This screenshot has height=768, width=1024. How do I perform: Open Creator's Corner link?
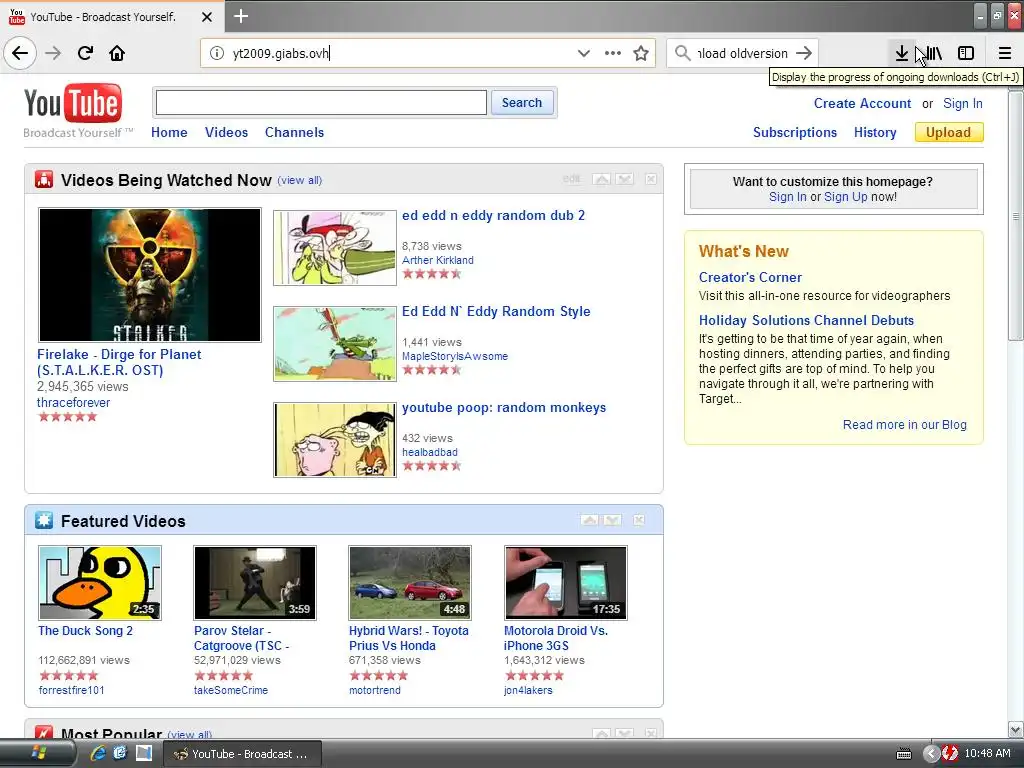tap(750, 277)
